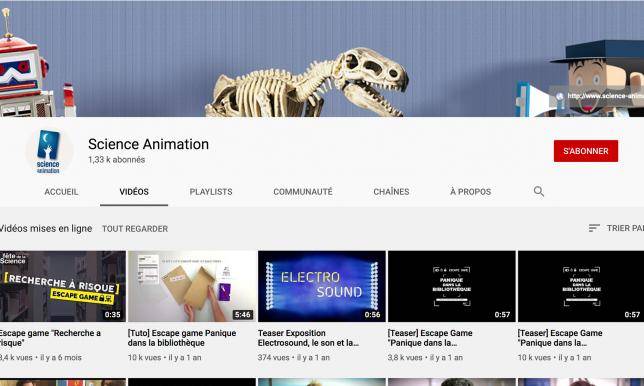Screen dimensions: 644x386
Task: Click title Escape game "Recherche a risque"
Action: (50, 338)
